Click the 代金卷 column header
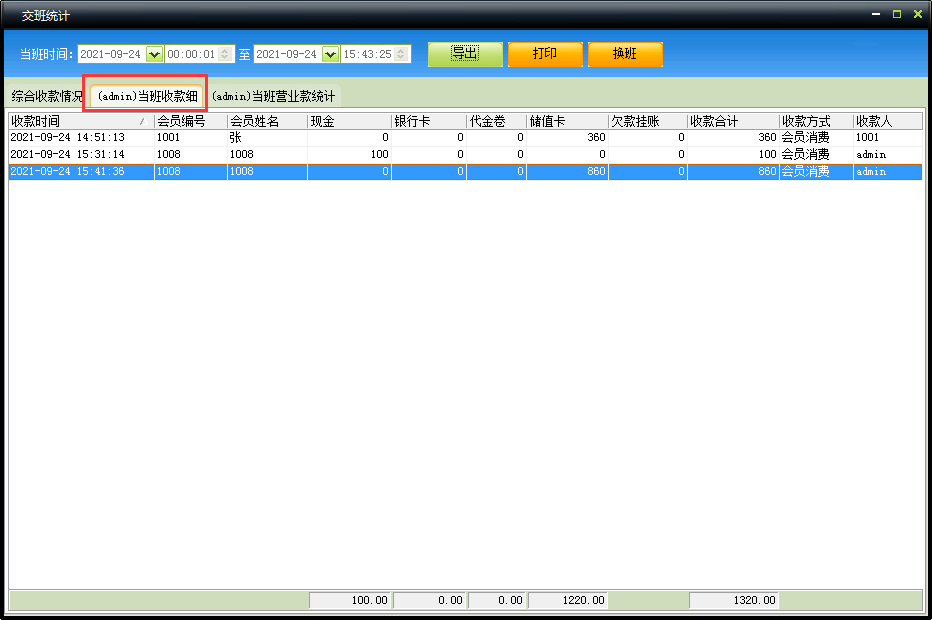Viewport: 932px width, 620px height. (x=497, y=121)
